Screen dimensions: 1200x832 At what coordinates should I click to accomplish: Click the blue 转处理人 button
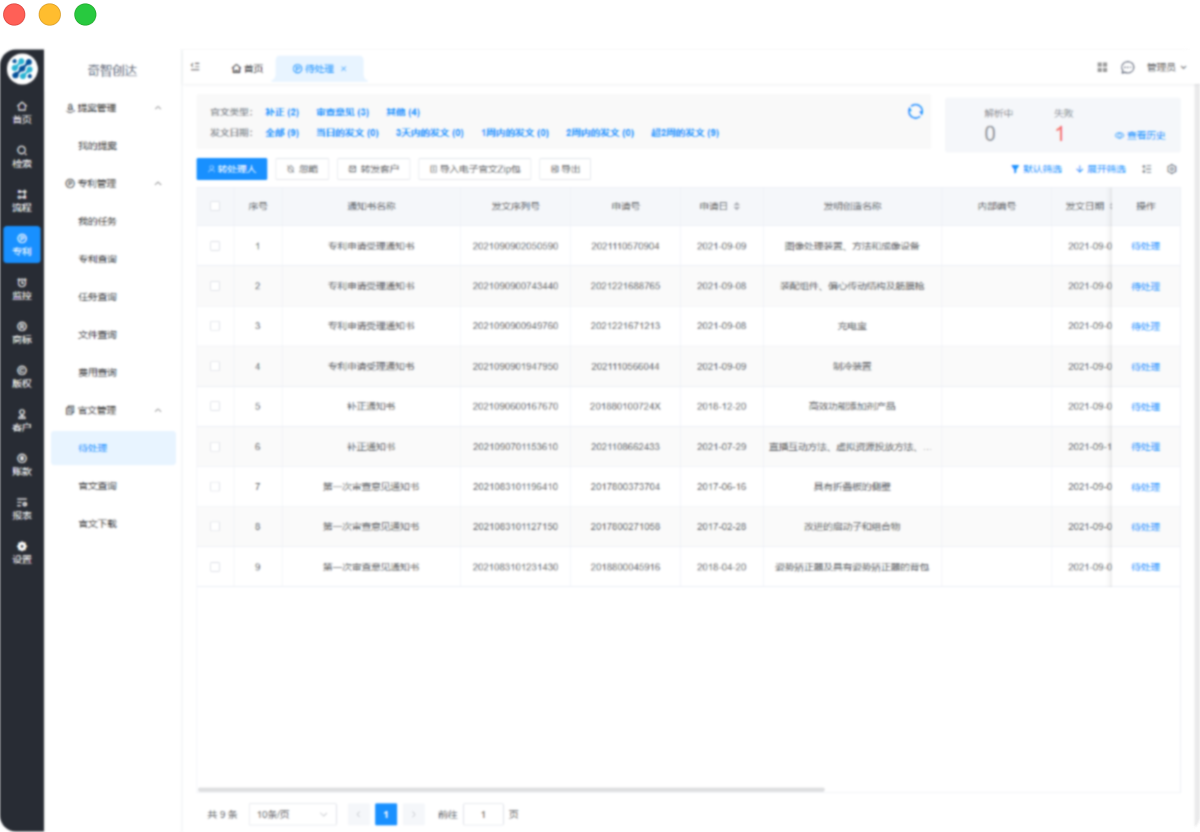point(231,169)
